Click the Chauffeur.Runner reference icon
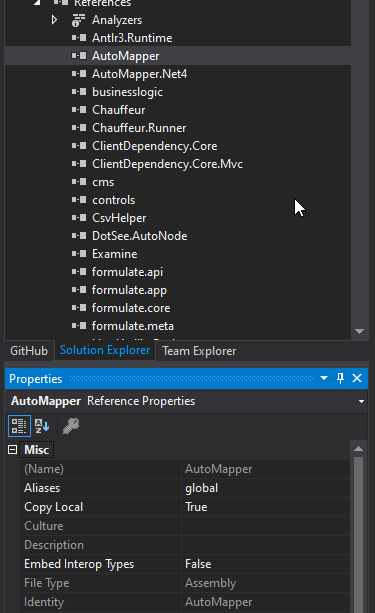The height and width of the screenshot is (613, 375). [x=79, y=128]
